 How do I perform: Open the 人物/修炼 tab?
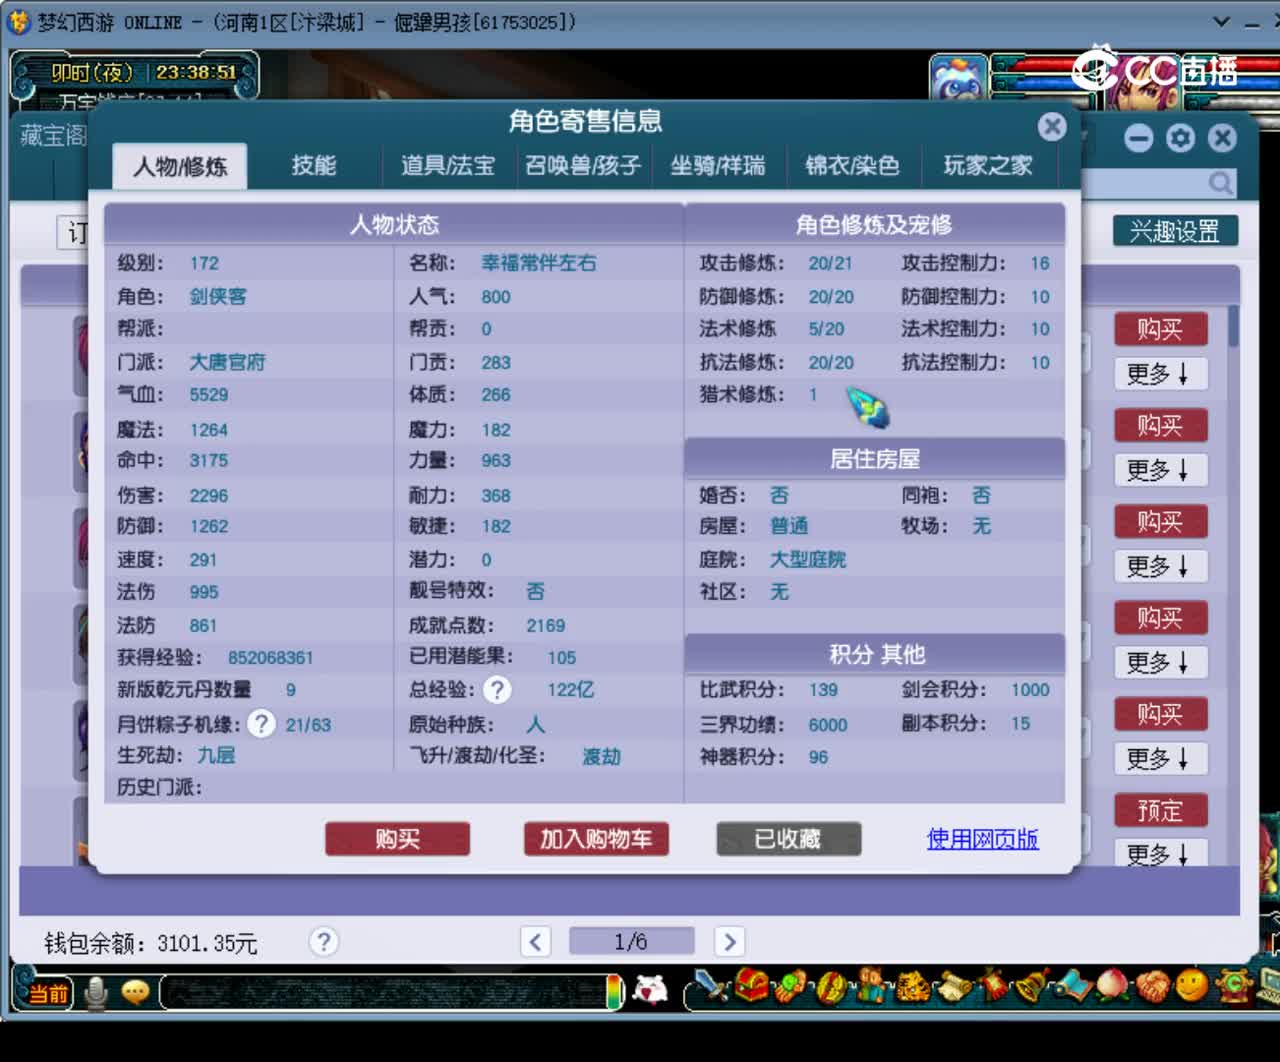(x=180, y=166)
